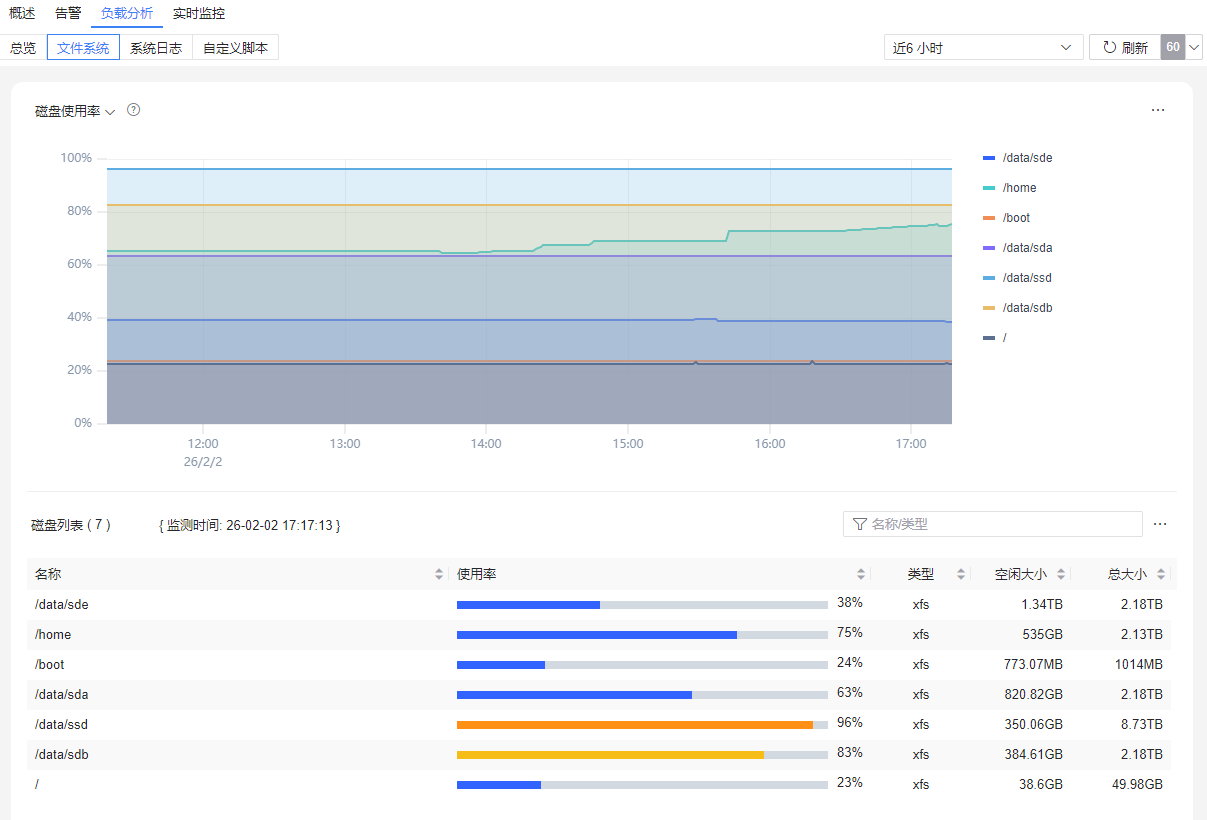This screenshot has width=1207, height=820.
Task: Sort by the 使用率 column arrows
Action: point(861,574)
